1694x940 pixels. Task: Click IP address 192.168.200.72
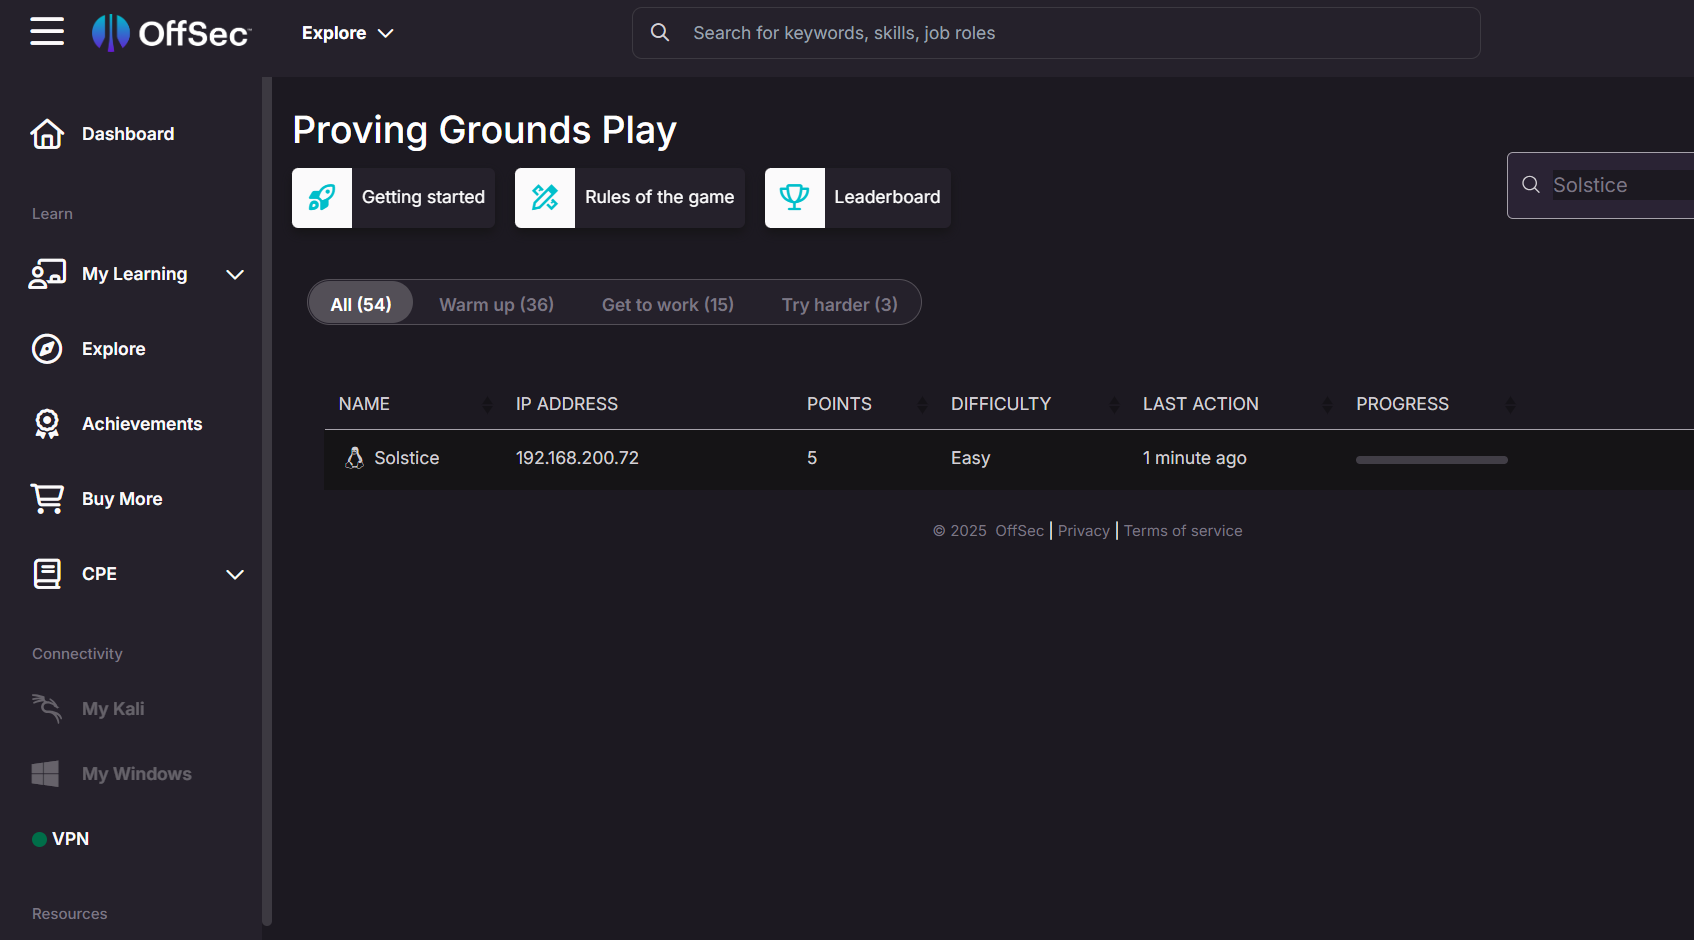click(x=577, y=458)
